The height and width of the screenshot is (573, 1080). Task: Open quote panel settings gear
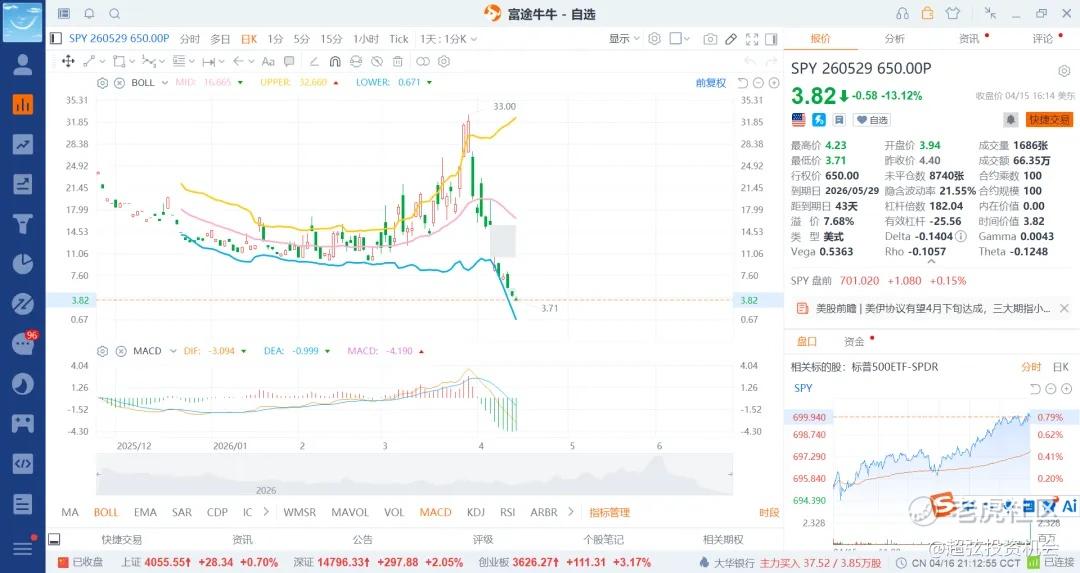click(1064, 71)
